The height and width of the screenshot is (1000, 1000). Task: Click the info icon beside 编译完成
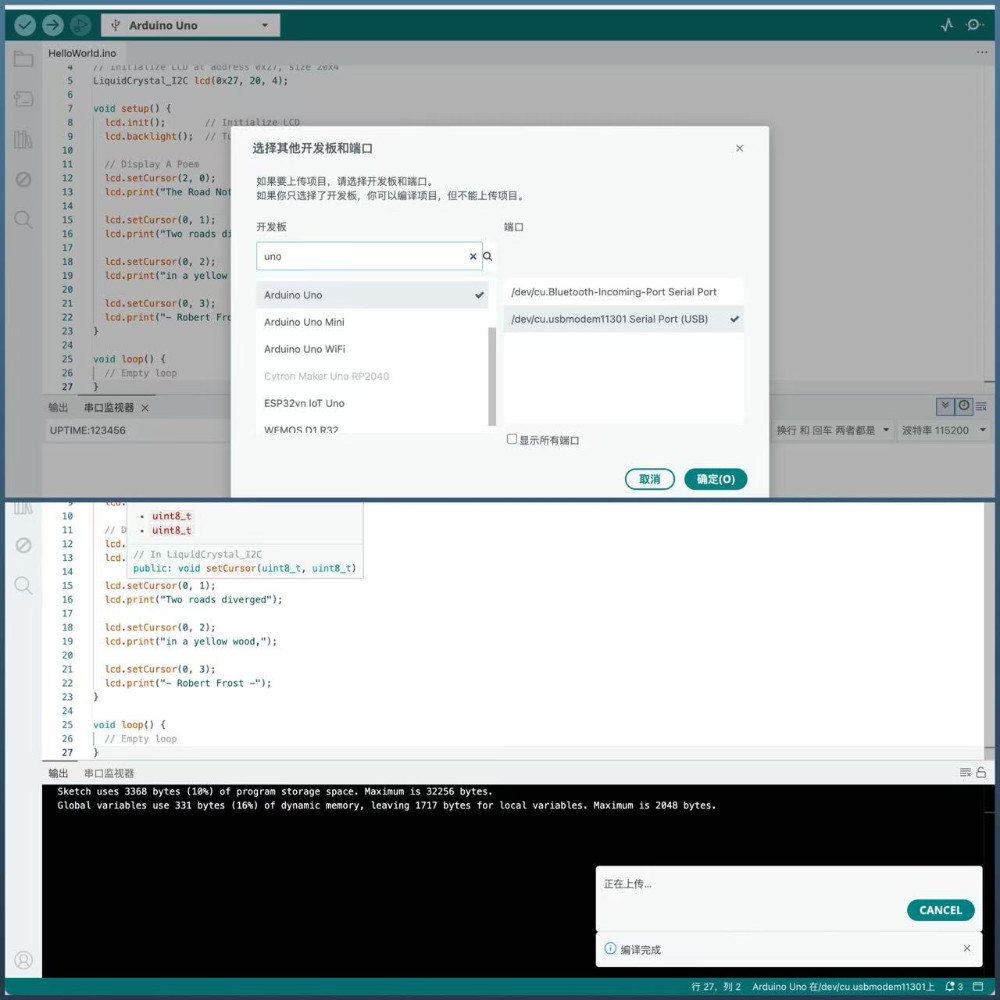point(610,948)
